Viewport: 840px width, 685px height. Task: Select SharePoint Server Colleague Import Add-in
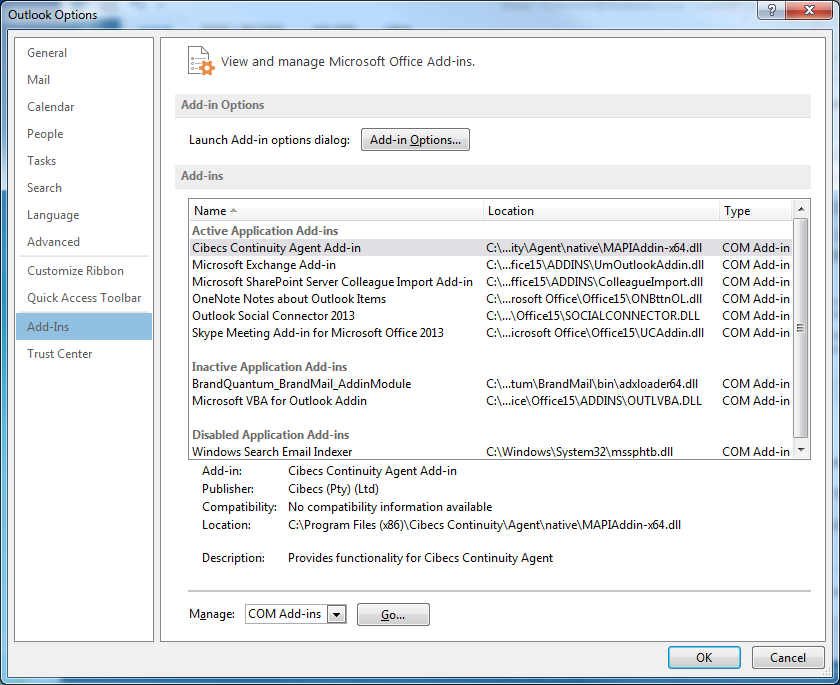click(x=491, y=282)
